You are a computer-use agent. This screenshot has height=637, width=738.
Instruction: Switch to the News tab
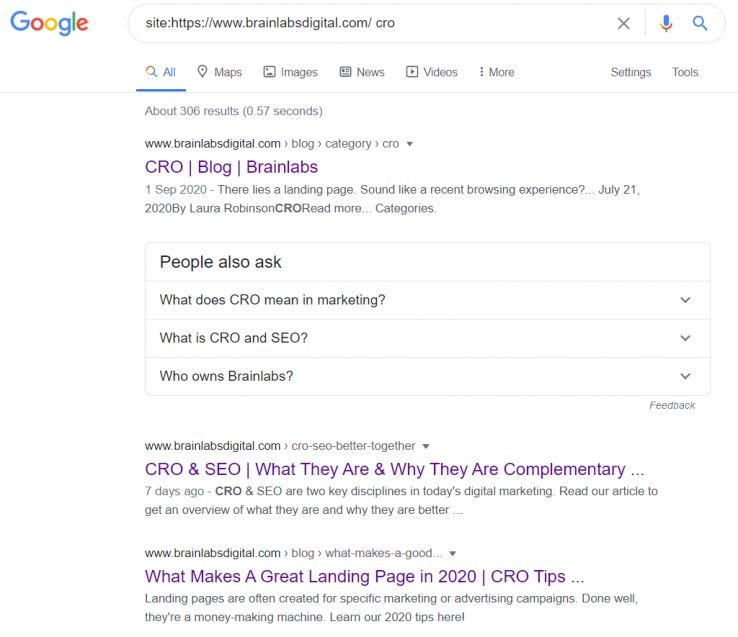click(362, 72)
